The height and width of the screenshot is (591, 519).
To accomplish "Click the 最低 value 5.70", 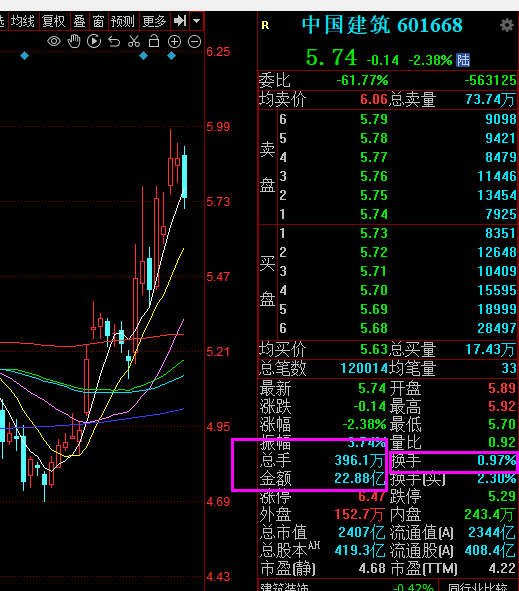I will pyautogui.click(x=502, y=424).
